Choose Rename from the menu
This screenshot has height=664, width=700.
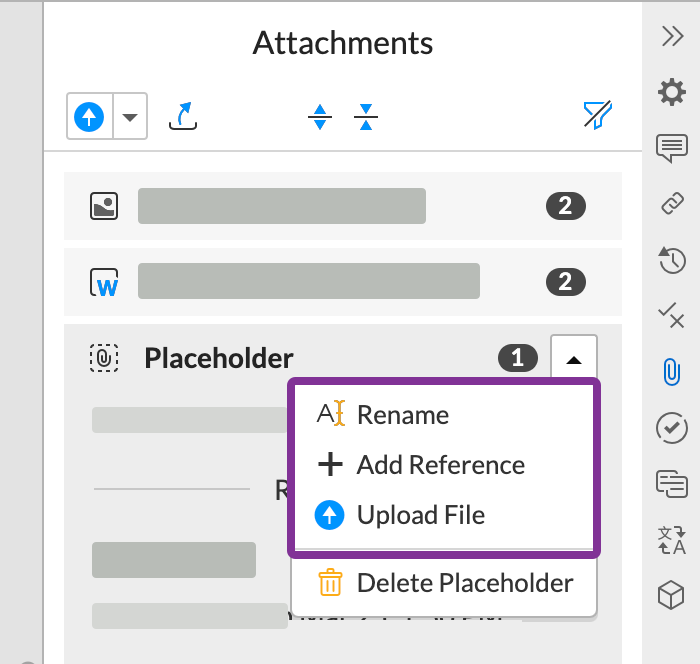(x=444, y=415)
